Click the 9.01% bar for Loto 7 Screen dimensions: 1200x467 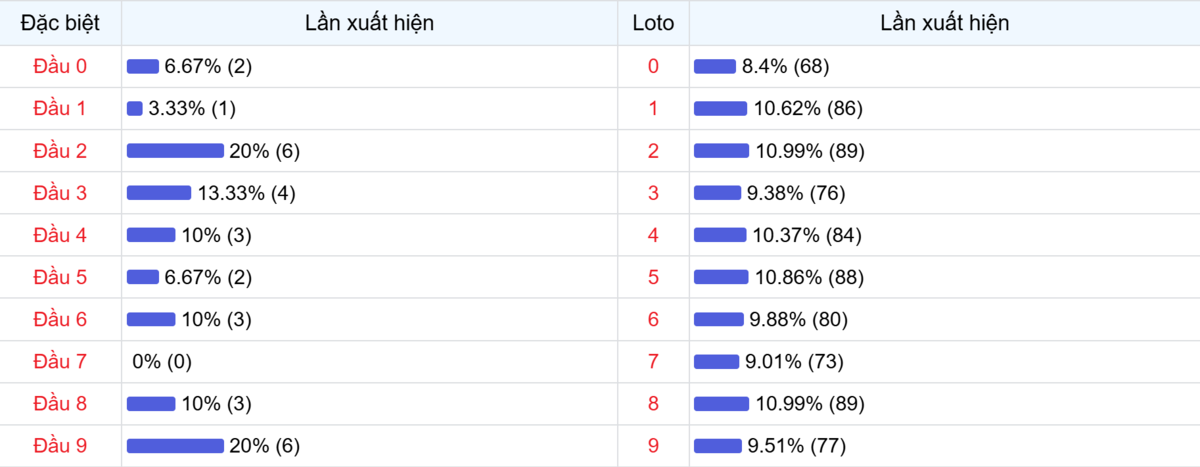(716, 361)
